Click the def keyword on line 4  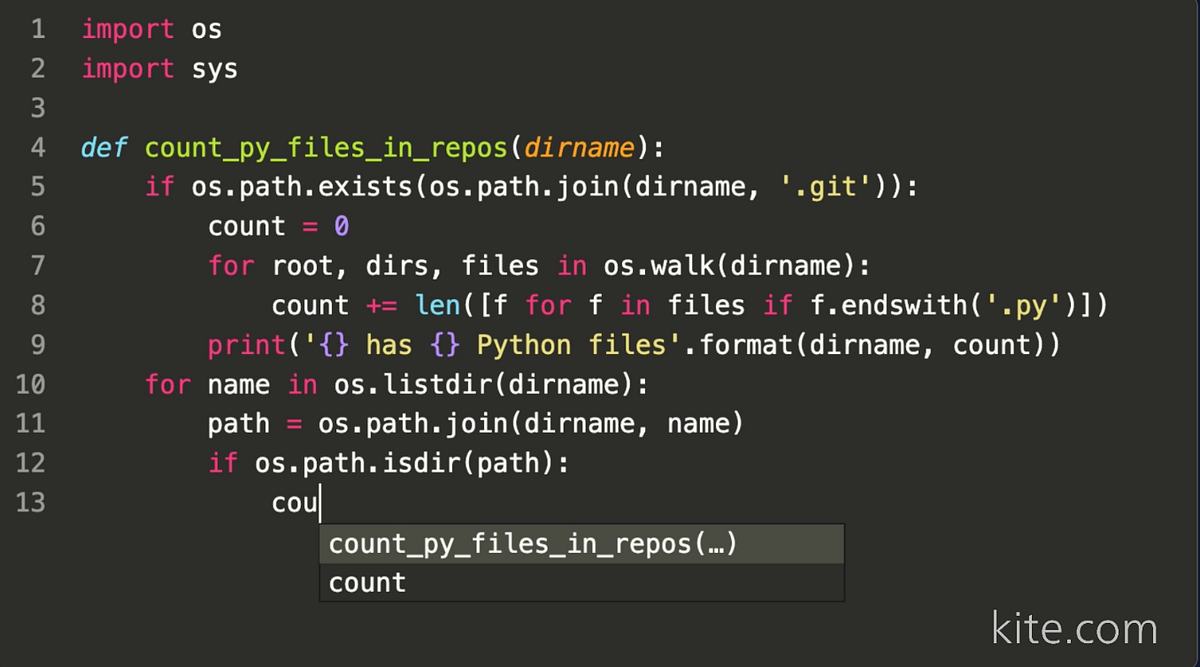coord(103,147)
